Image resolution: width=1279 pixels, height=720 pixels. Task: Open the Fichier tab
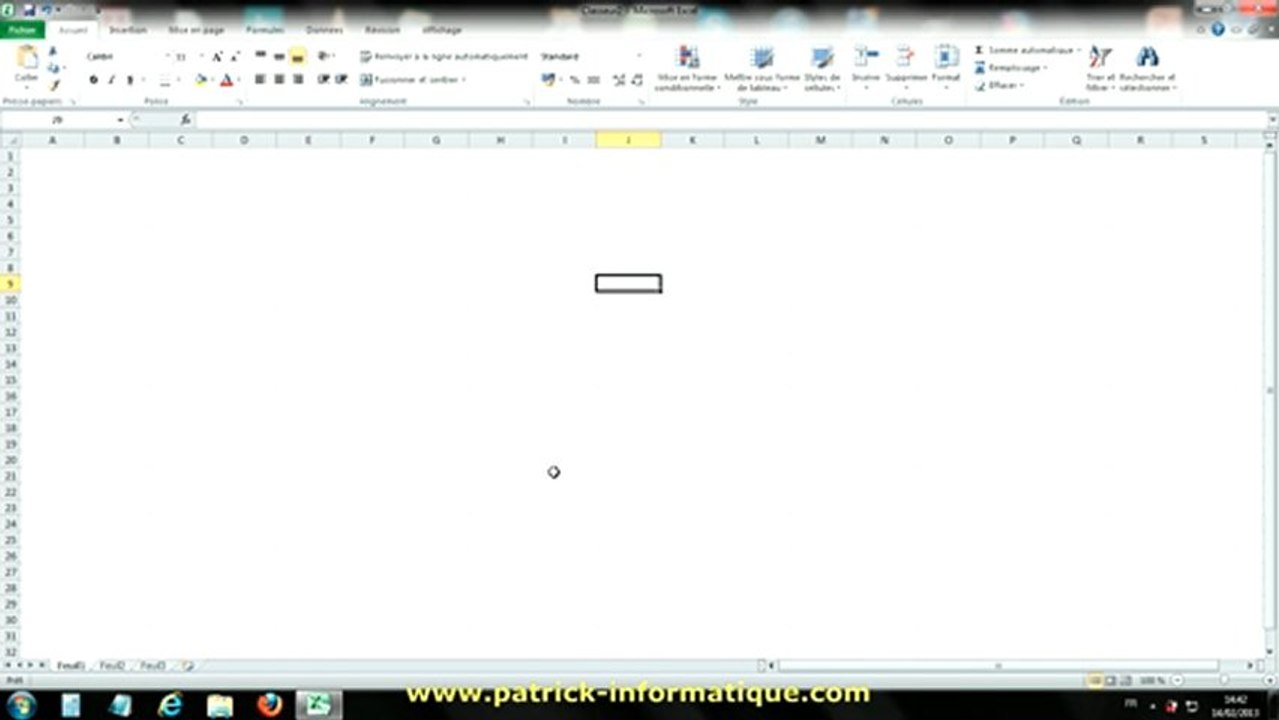[x=21, y=30]
